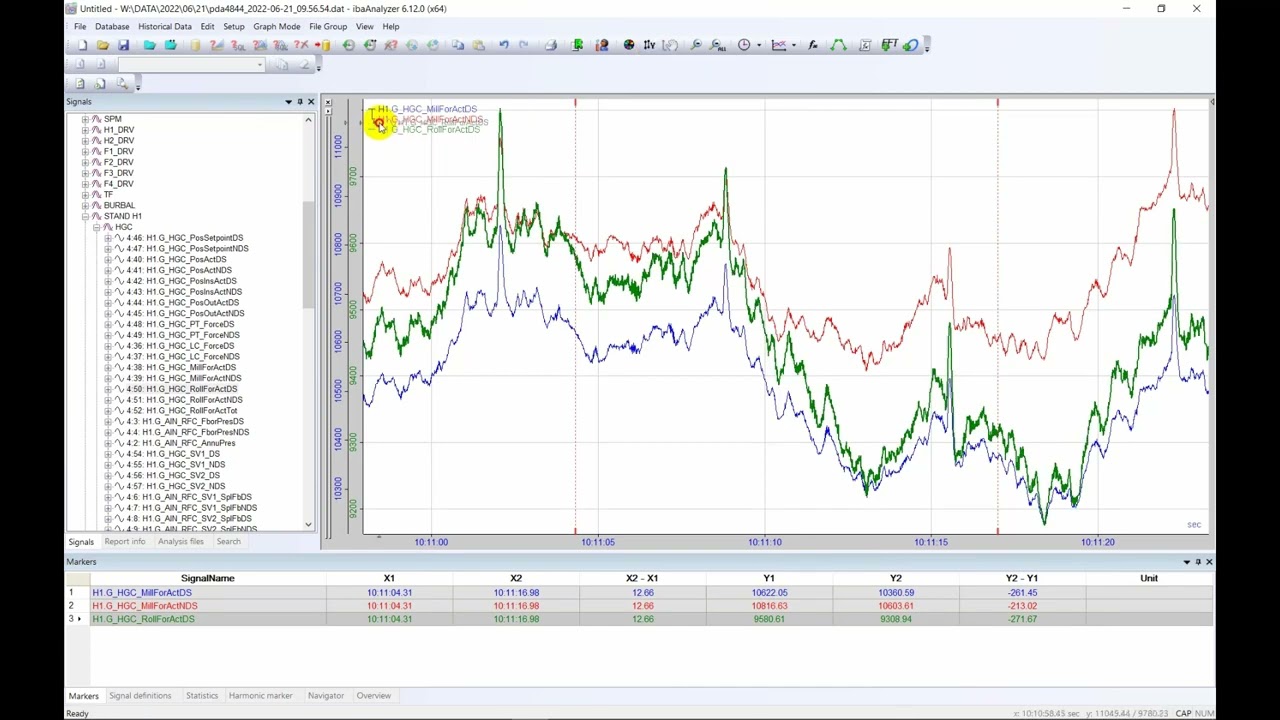Click the markers icon next to palette

[649, 45]
